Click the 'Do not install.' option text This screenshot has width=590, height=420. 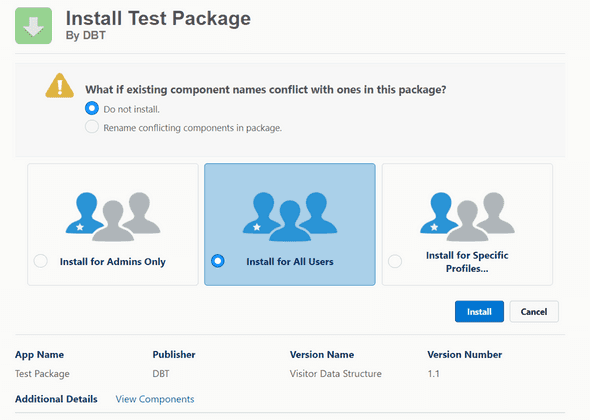(131, 109)
